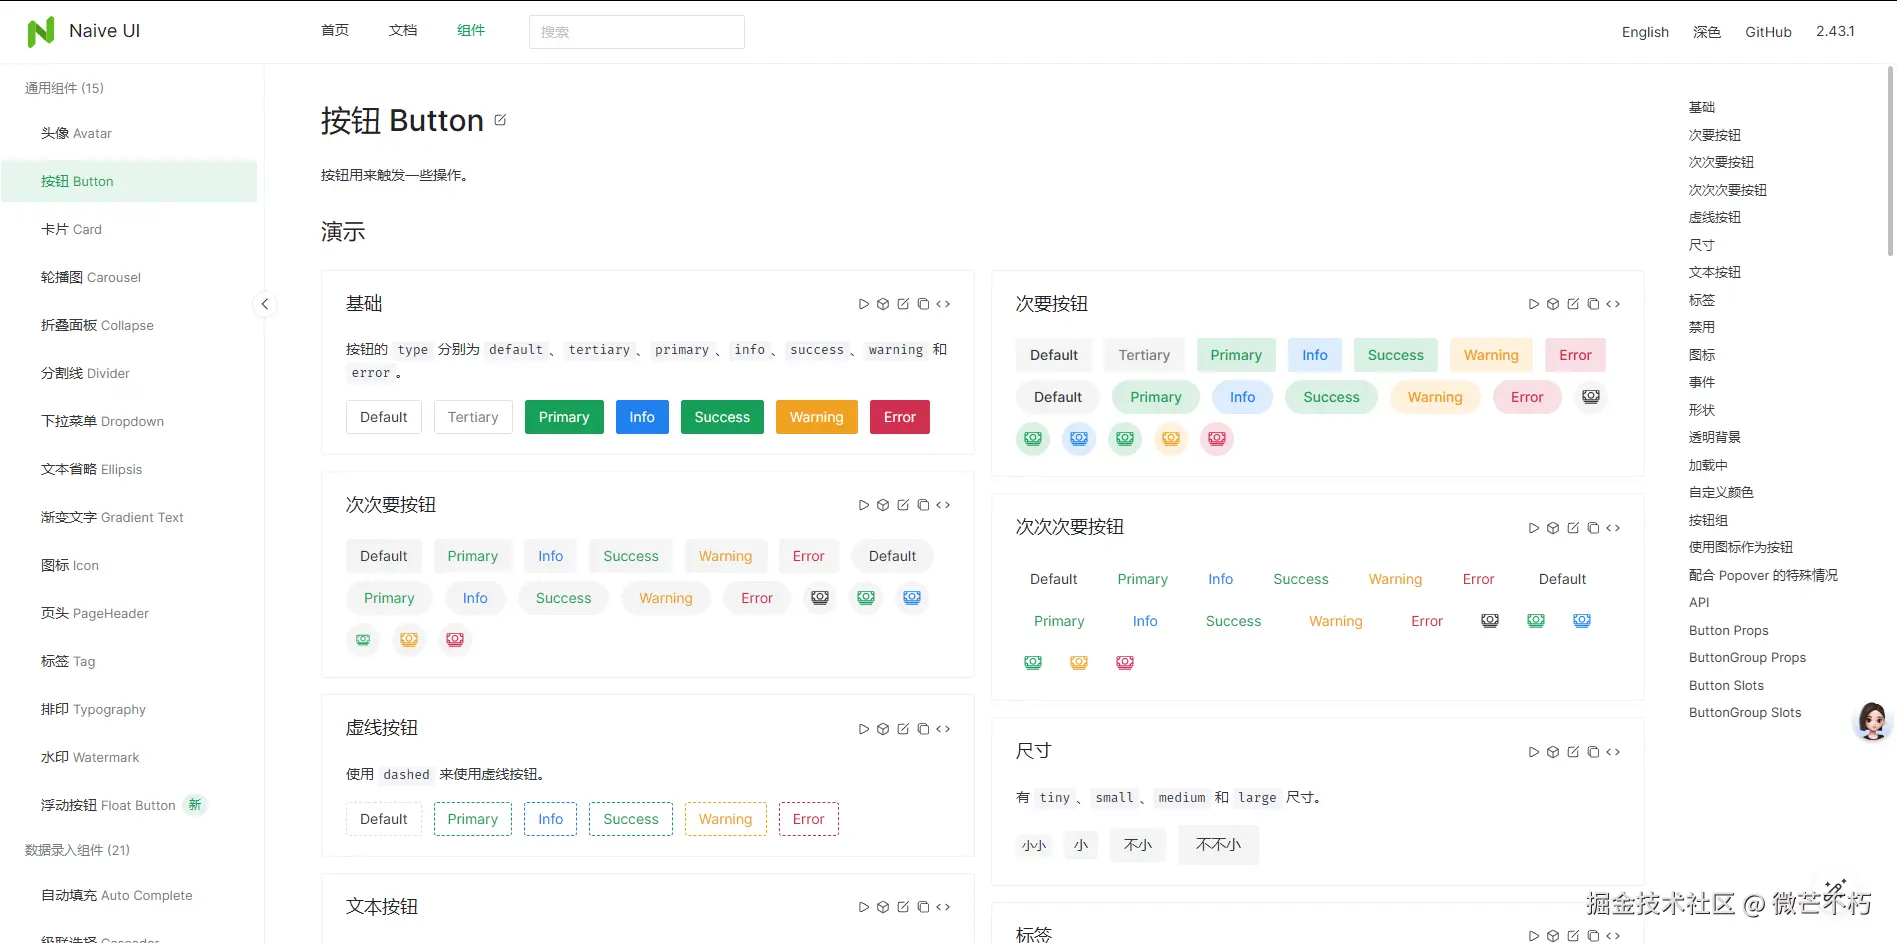Open 卡片 Card in the sidebar

(x=129, y=229)
